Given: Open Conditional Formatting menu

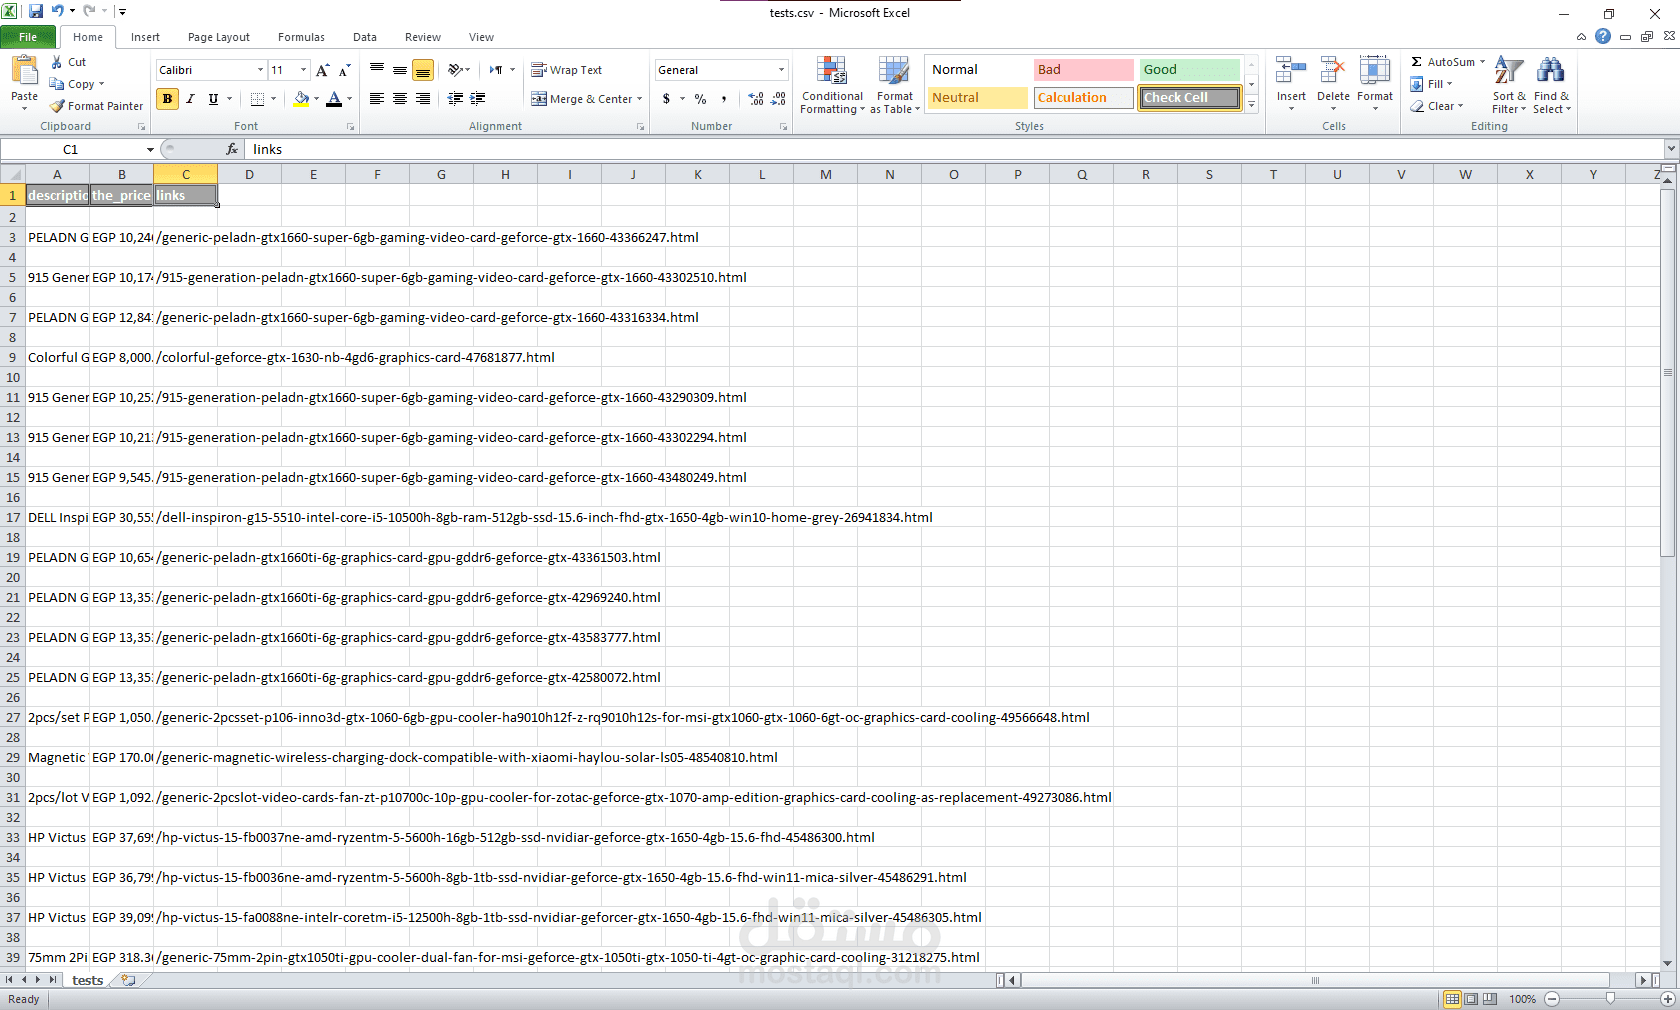Looking at the screenshot, I should [x=832, y=85].
